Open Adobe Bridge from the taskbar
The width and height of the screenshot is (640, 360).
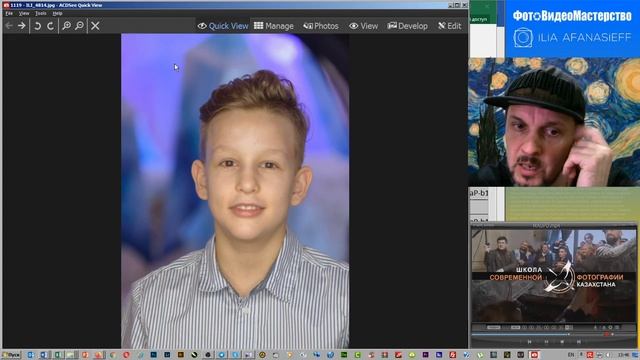[180, 355]
